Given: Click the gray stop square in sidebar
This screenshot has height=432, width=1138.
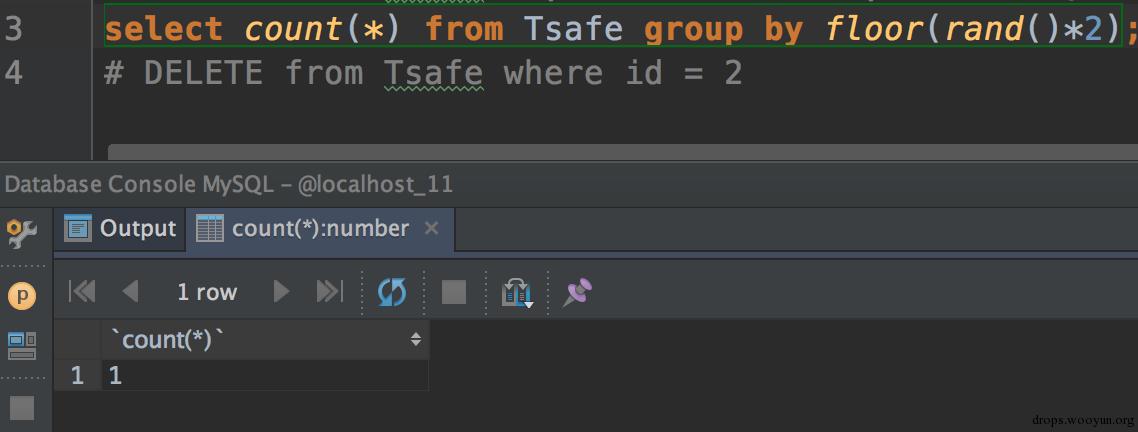Looking at the screenshot, I should [x=22, y=407].
